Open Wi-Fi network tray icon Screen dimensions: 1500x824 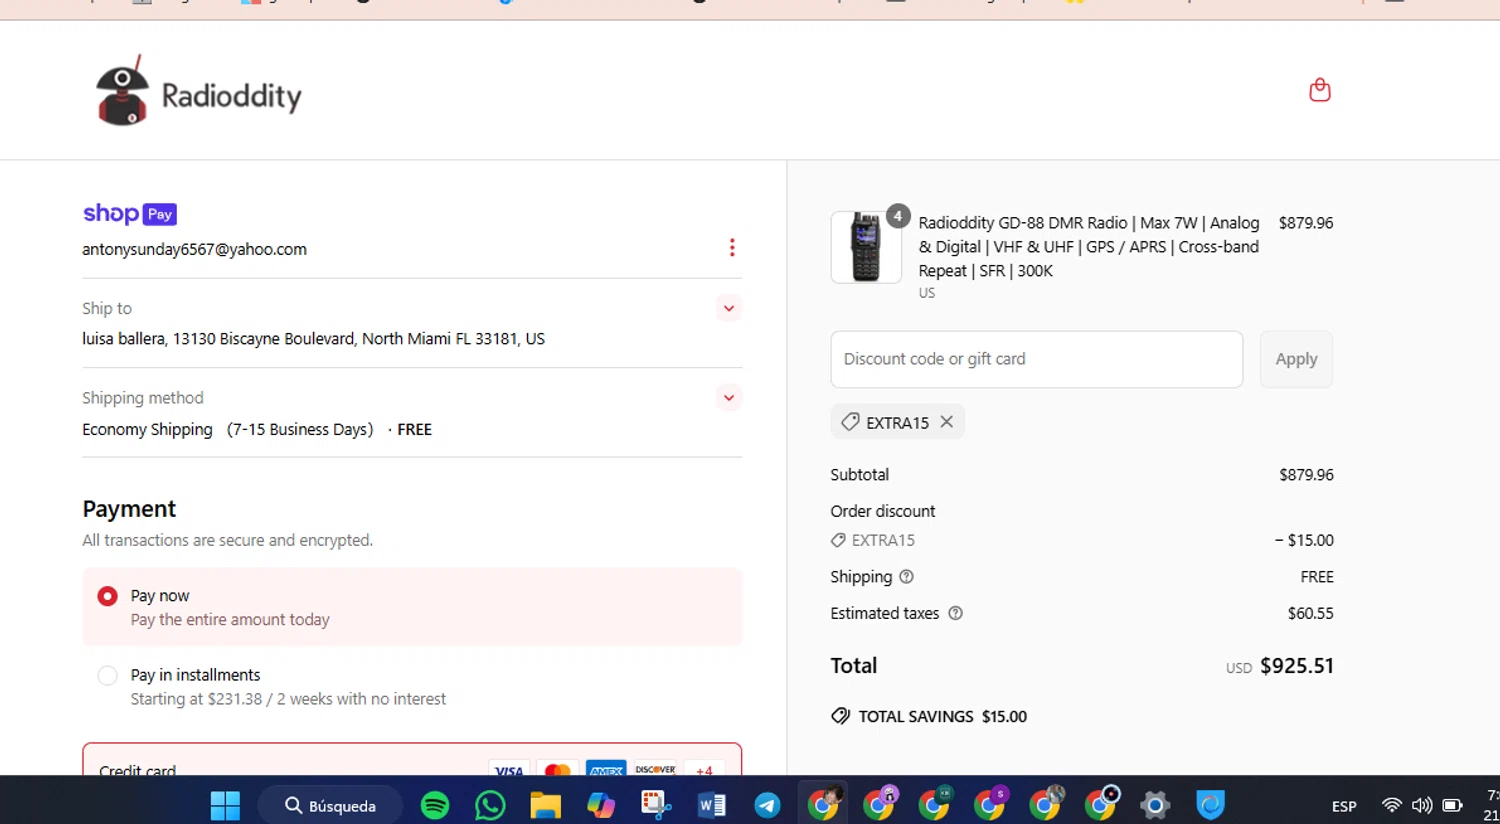1391,805
